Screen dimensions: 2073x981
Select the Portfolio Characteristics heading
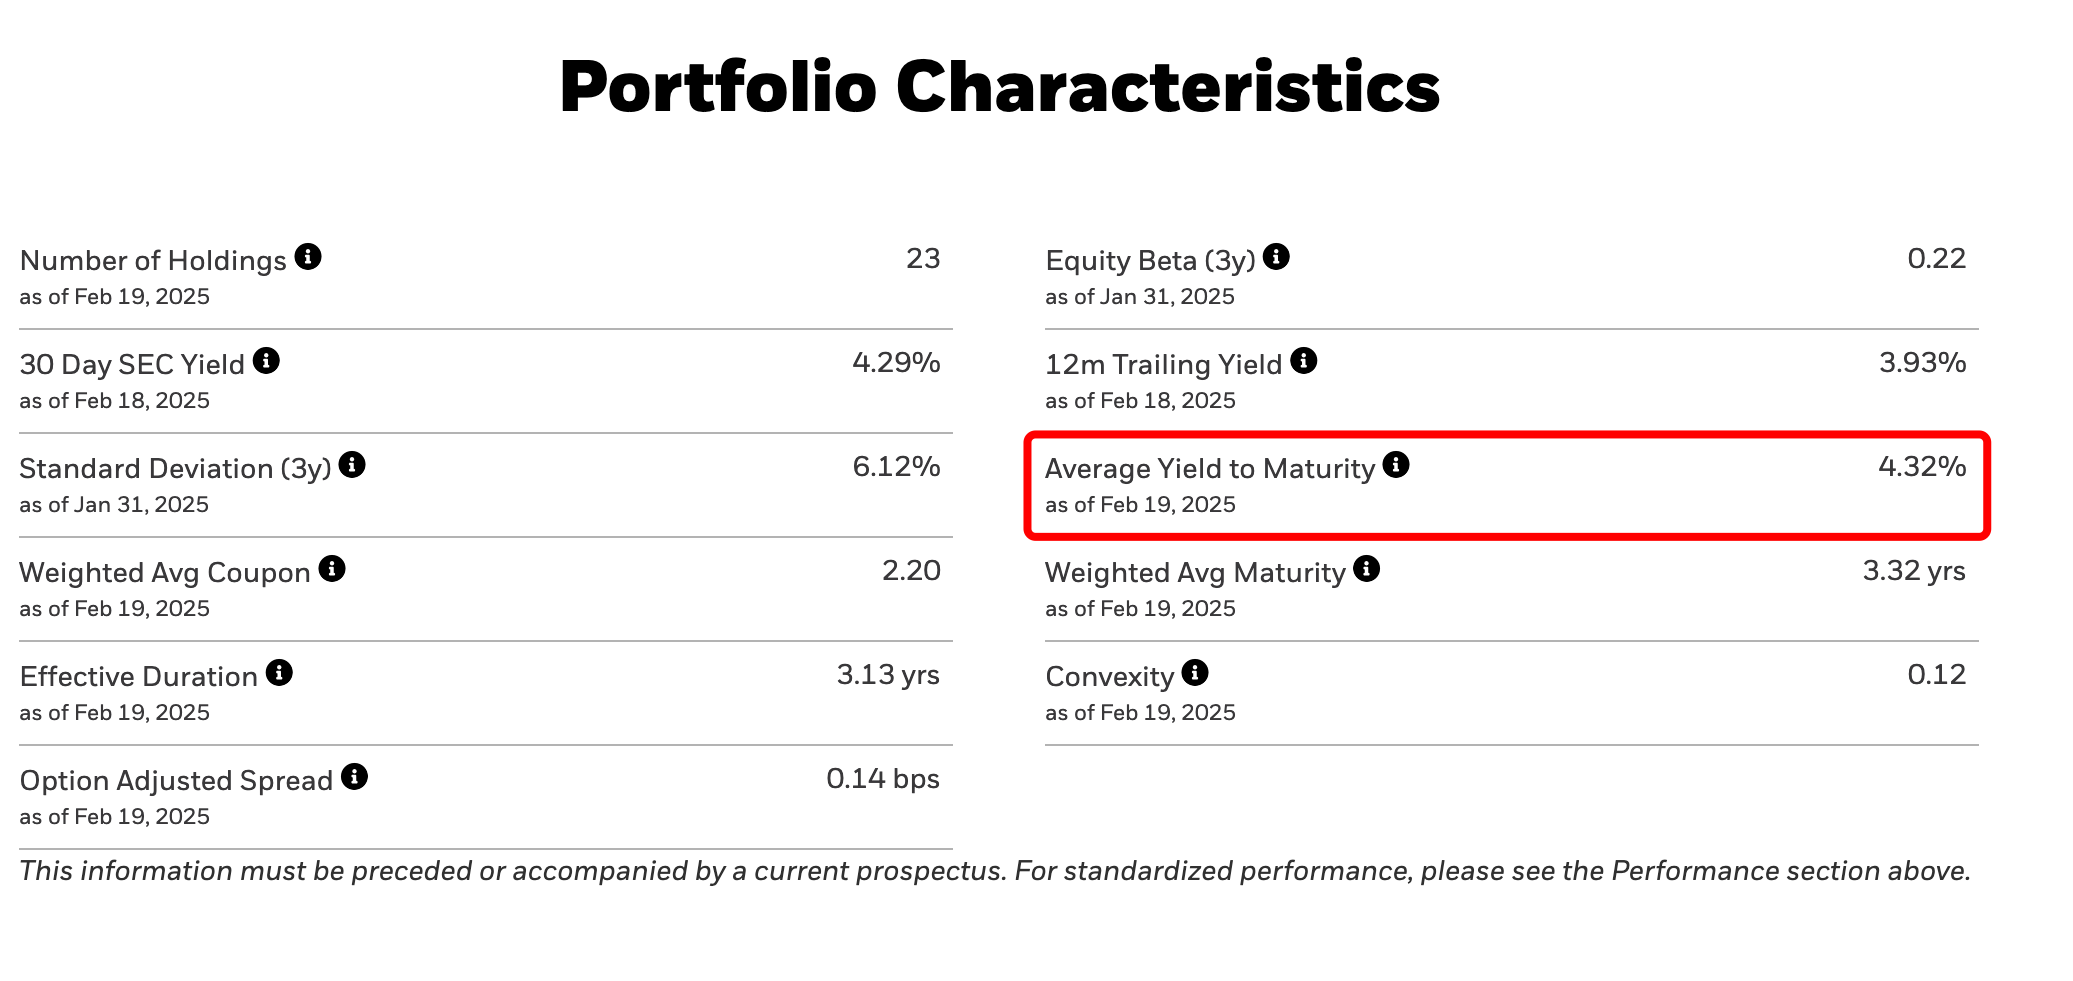(x=1000, y=87)
